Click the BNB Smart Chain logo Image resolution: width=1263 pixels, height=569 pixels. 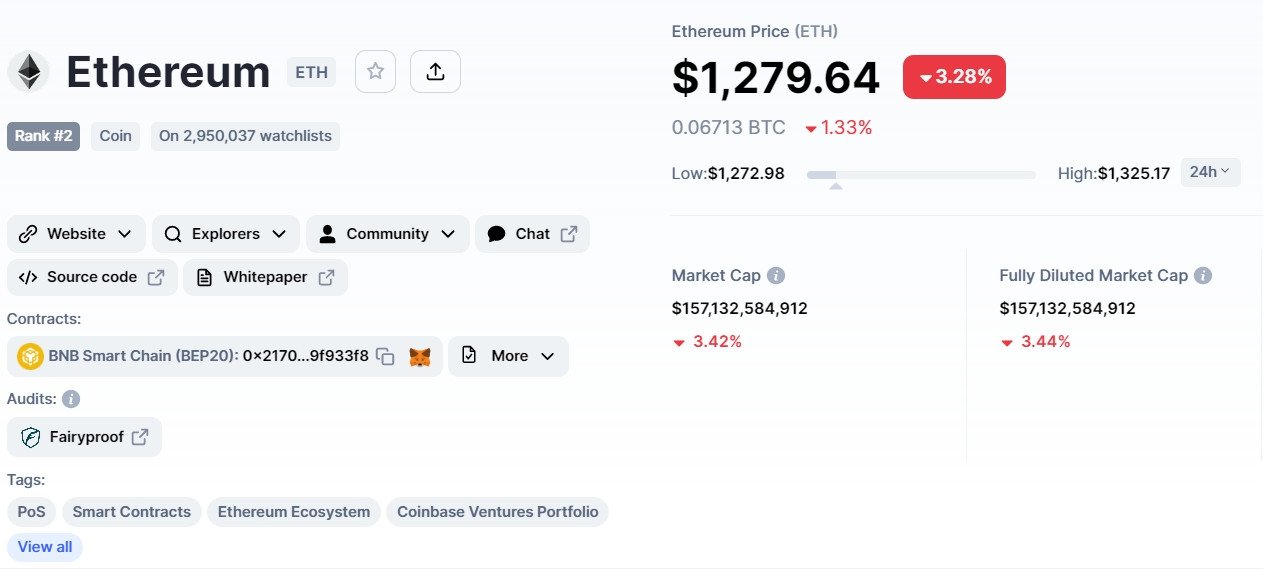30,357
